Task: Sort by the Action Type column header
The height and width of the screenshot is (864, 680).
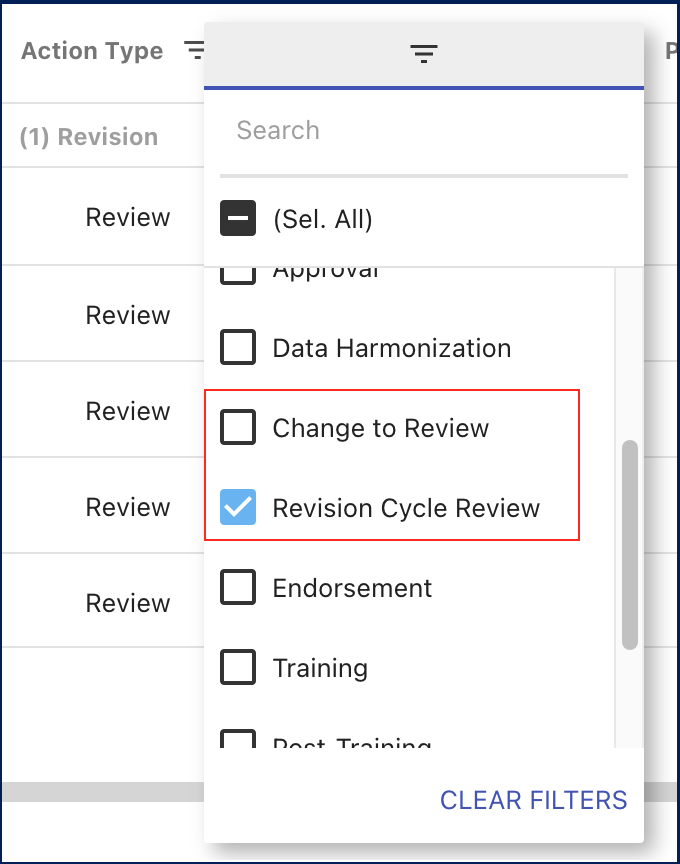Action: pos(92,51)
